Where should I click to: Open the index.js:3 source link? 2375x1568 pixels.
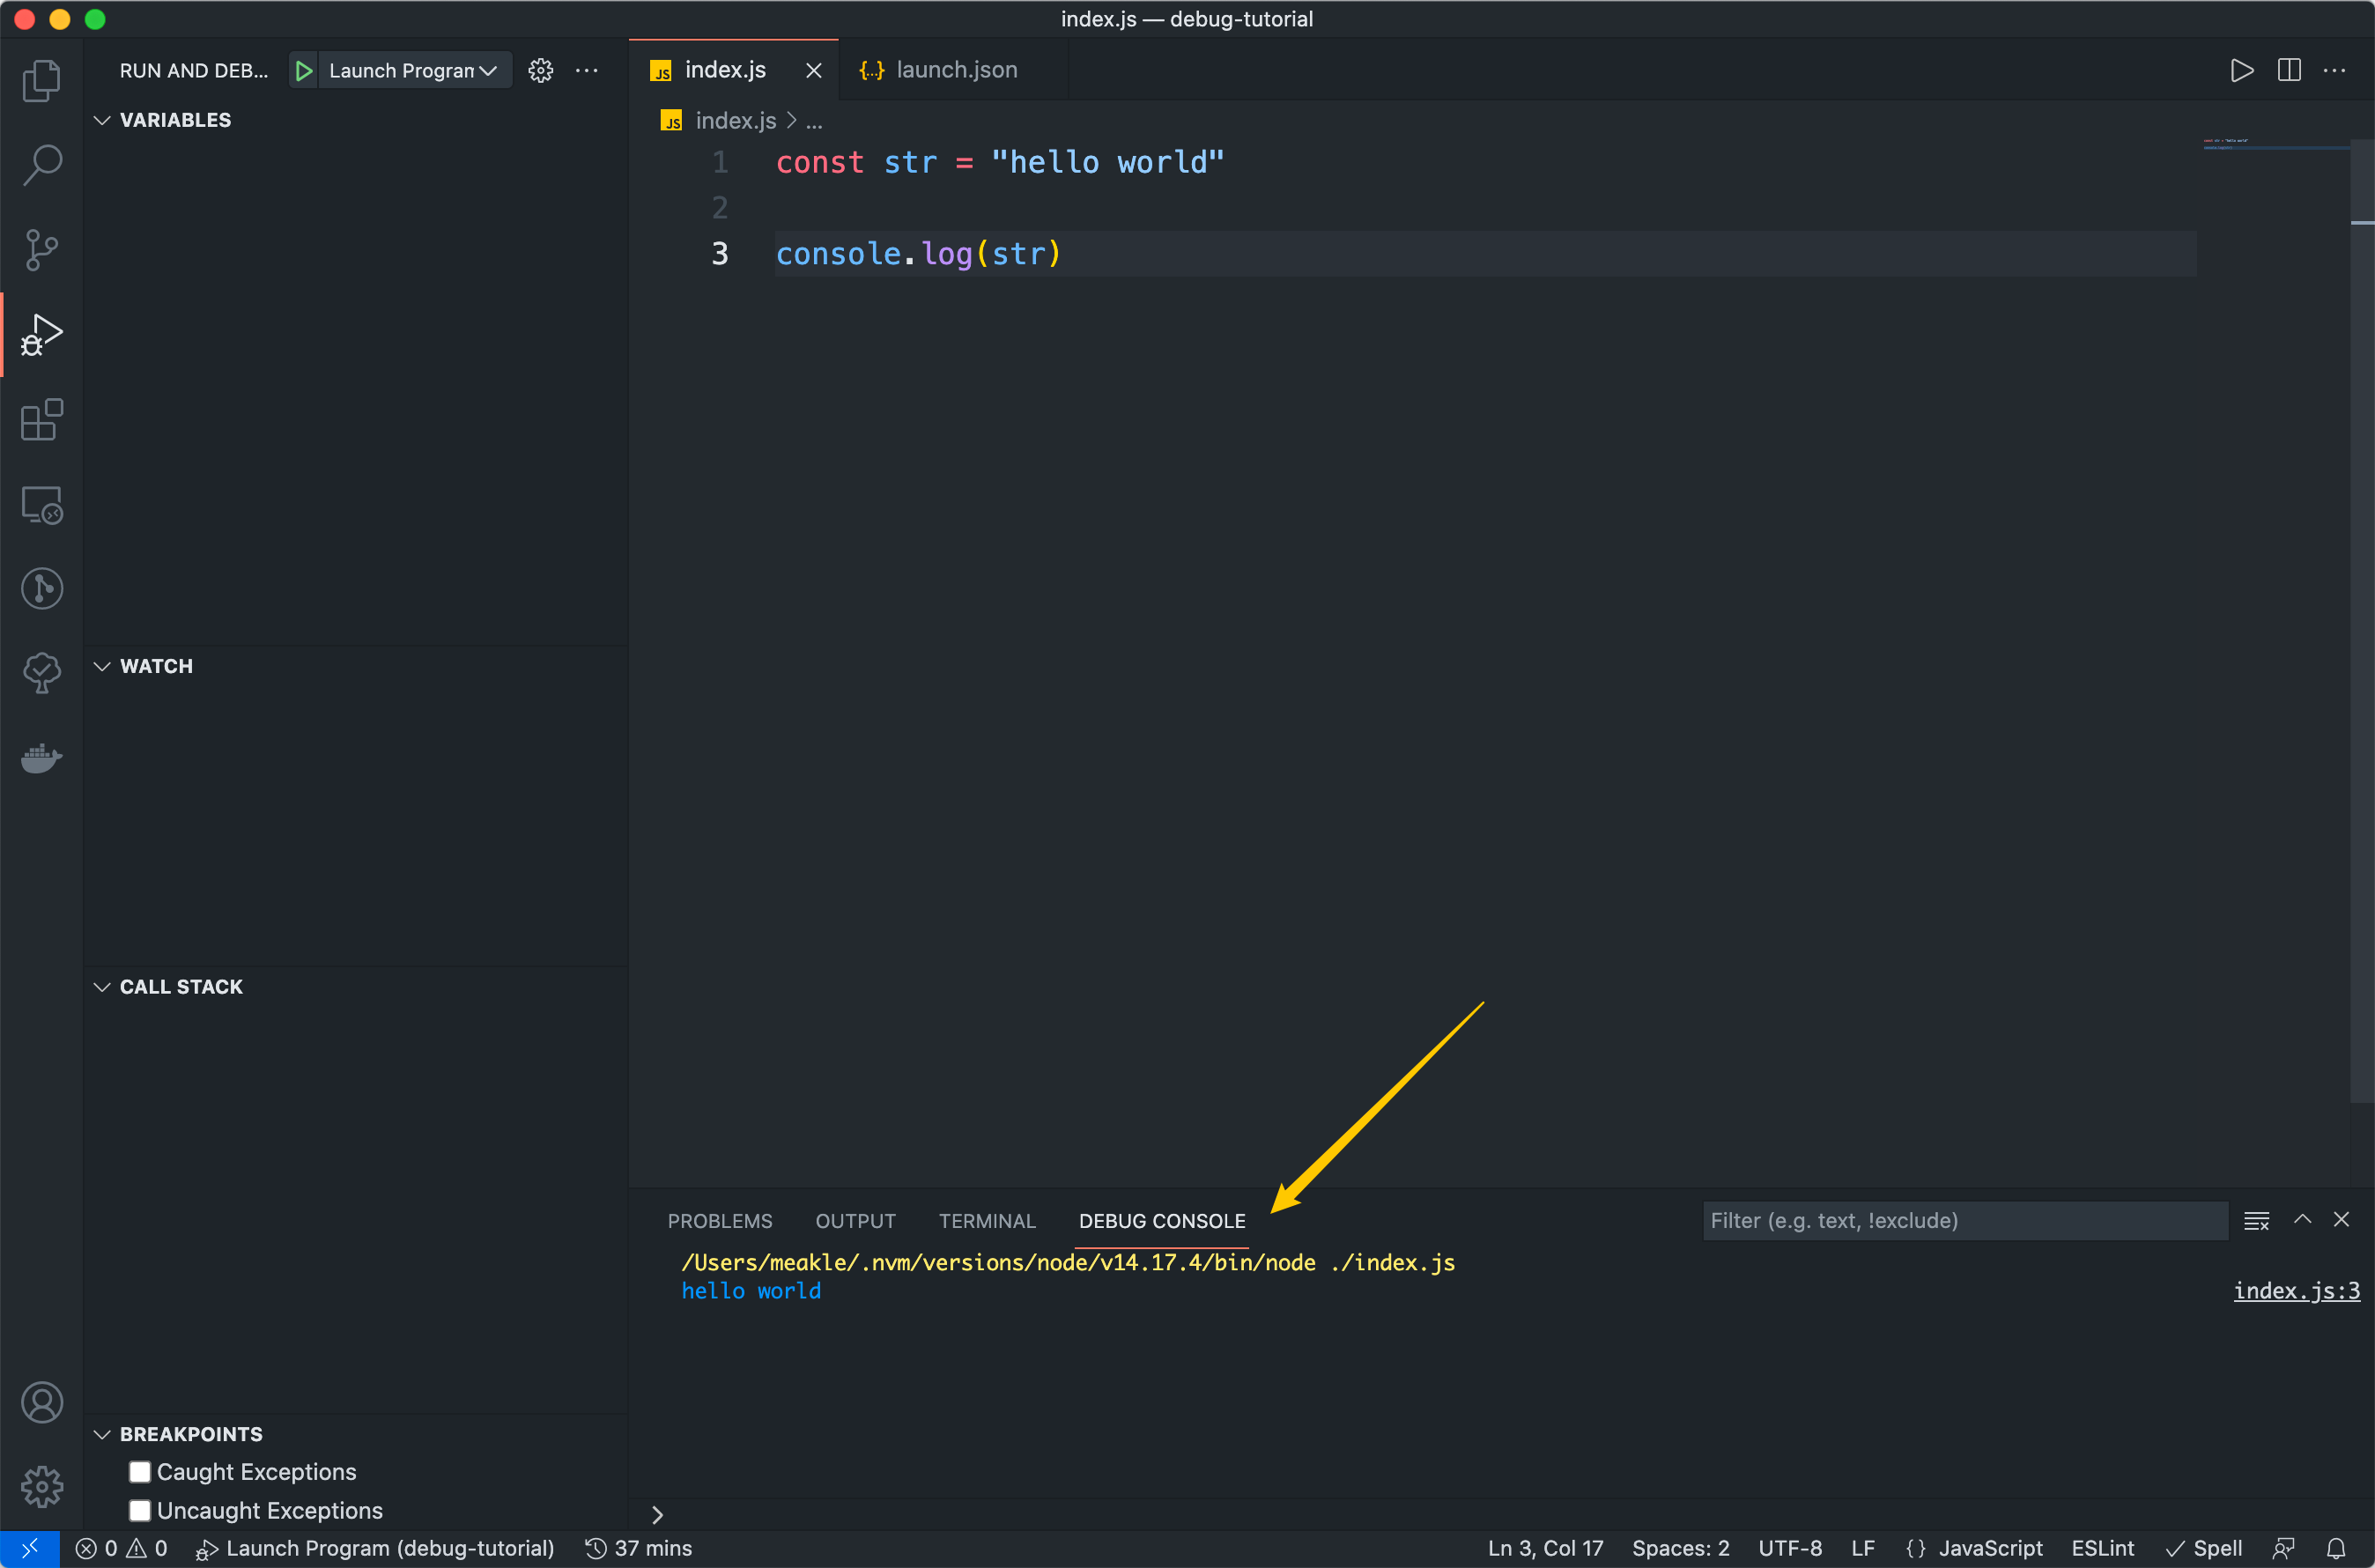click(2296, 1291)
